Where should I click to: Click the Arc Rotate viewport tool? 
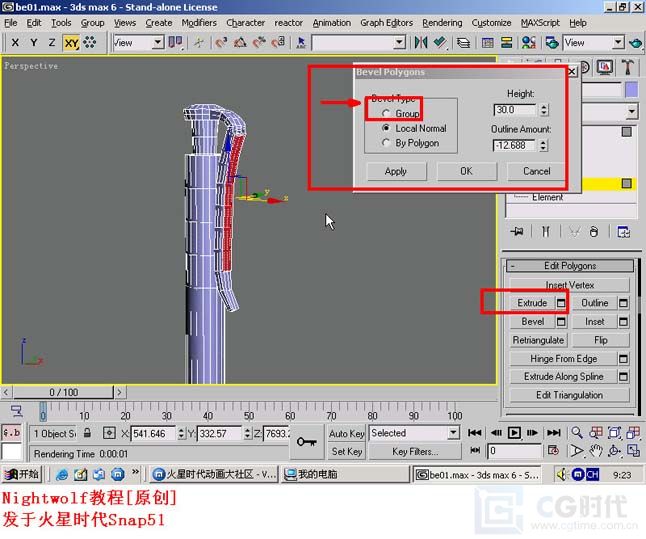pyautogui.click(x=614, y=451)
